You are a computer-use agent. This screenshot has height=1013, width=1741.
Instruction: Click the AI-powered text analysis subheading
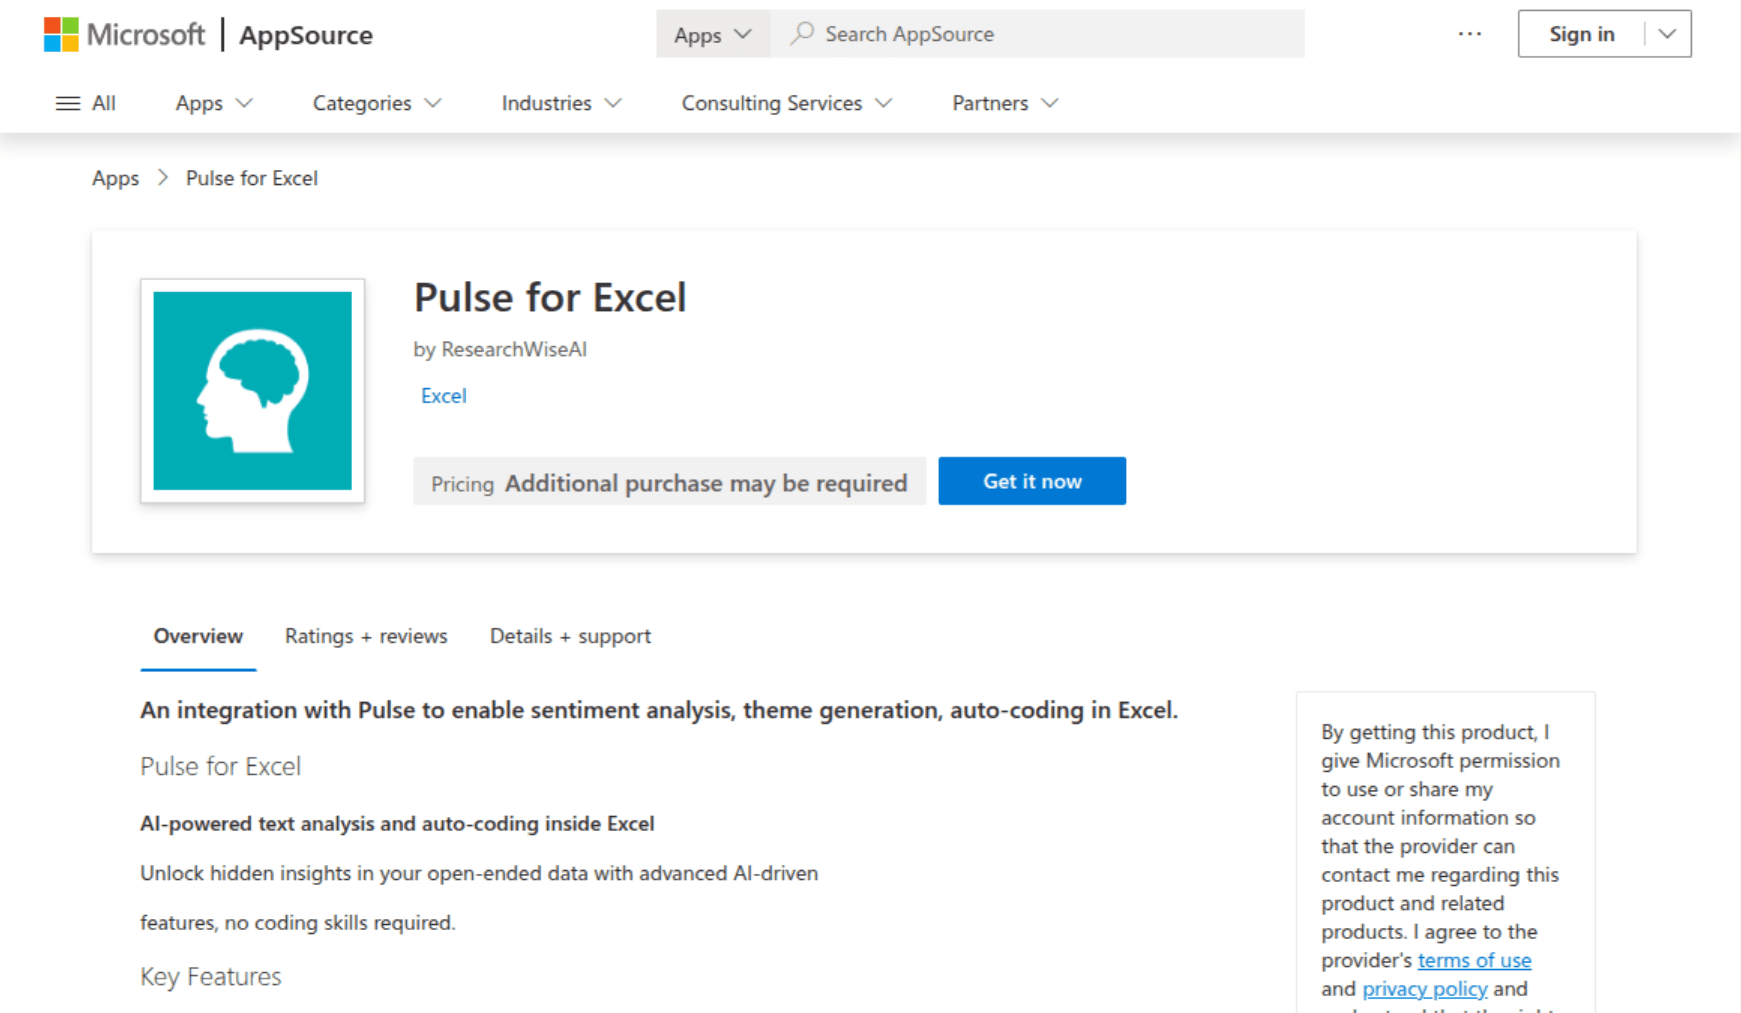click(x=397, y=824)
